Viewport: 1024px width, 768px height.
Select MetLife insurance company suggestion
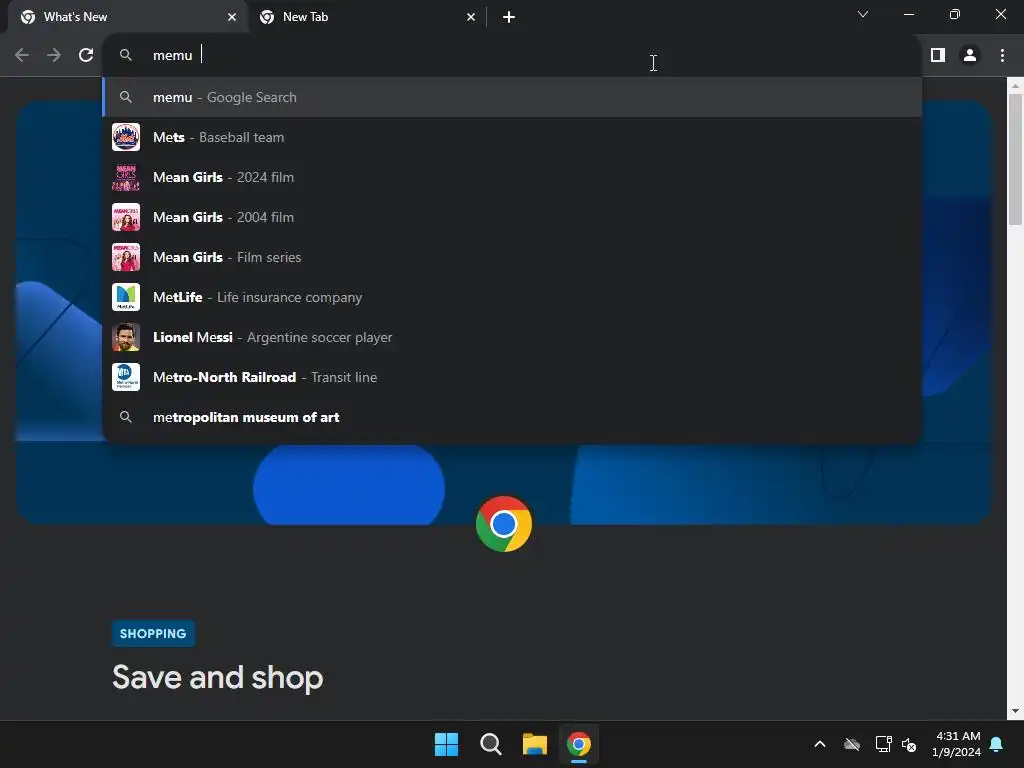tap(513, 297)
